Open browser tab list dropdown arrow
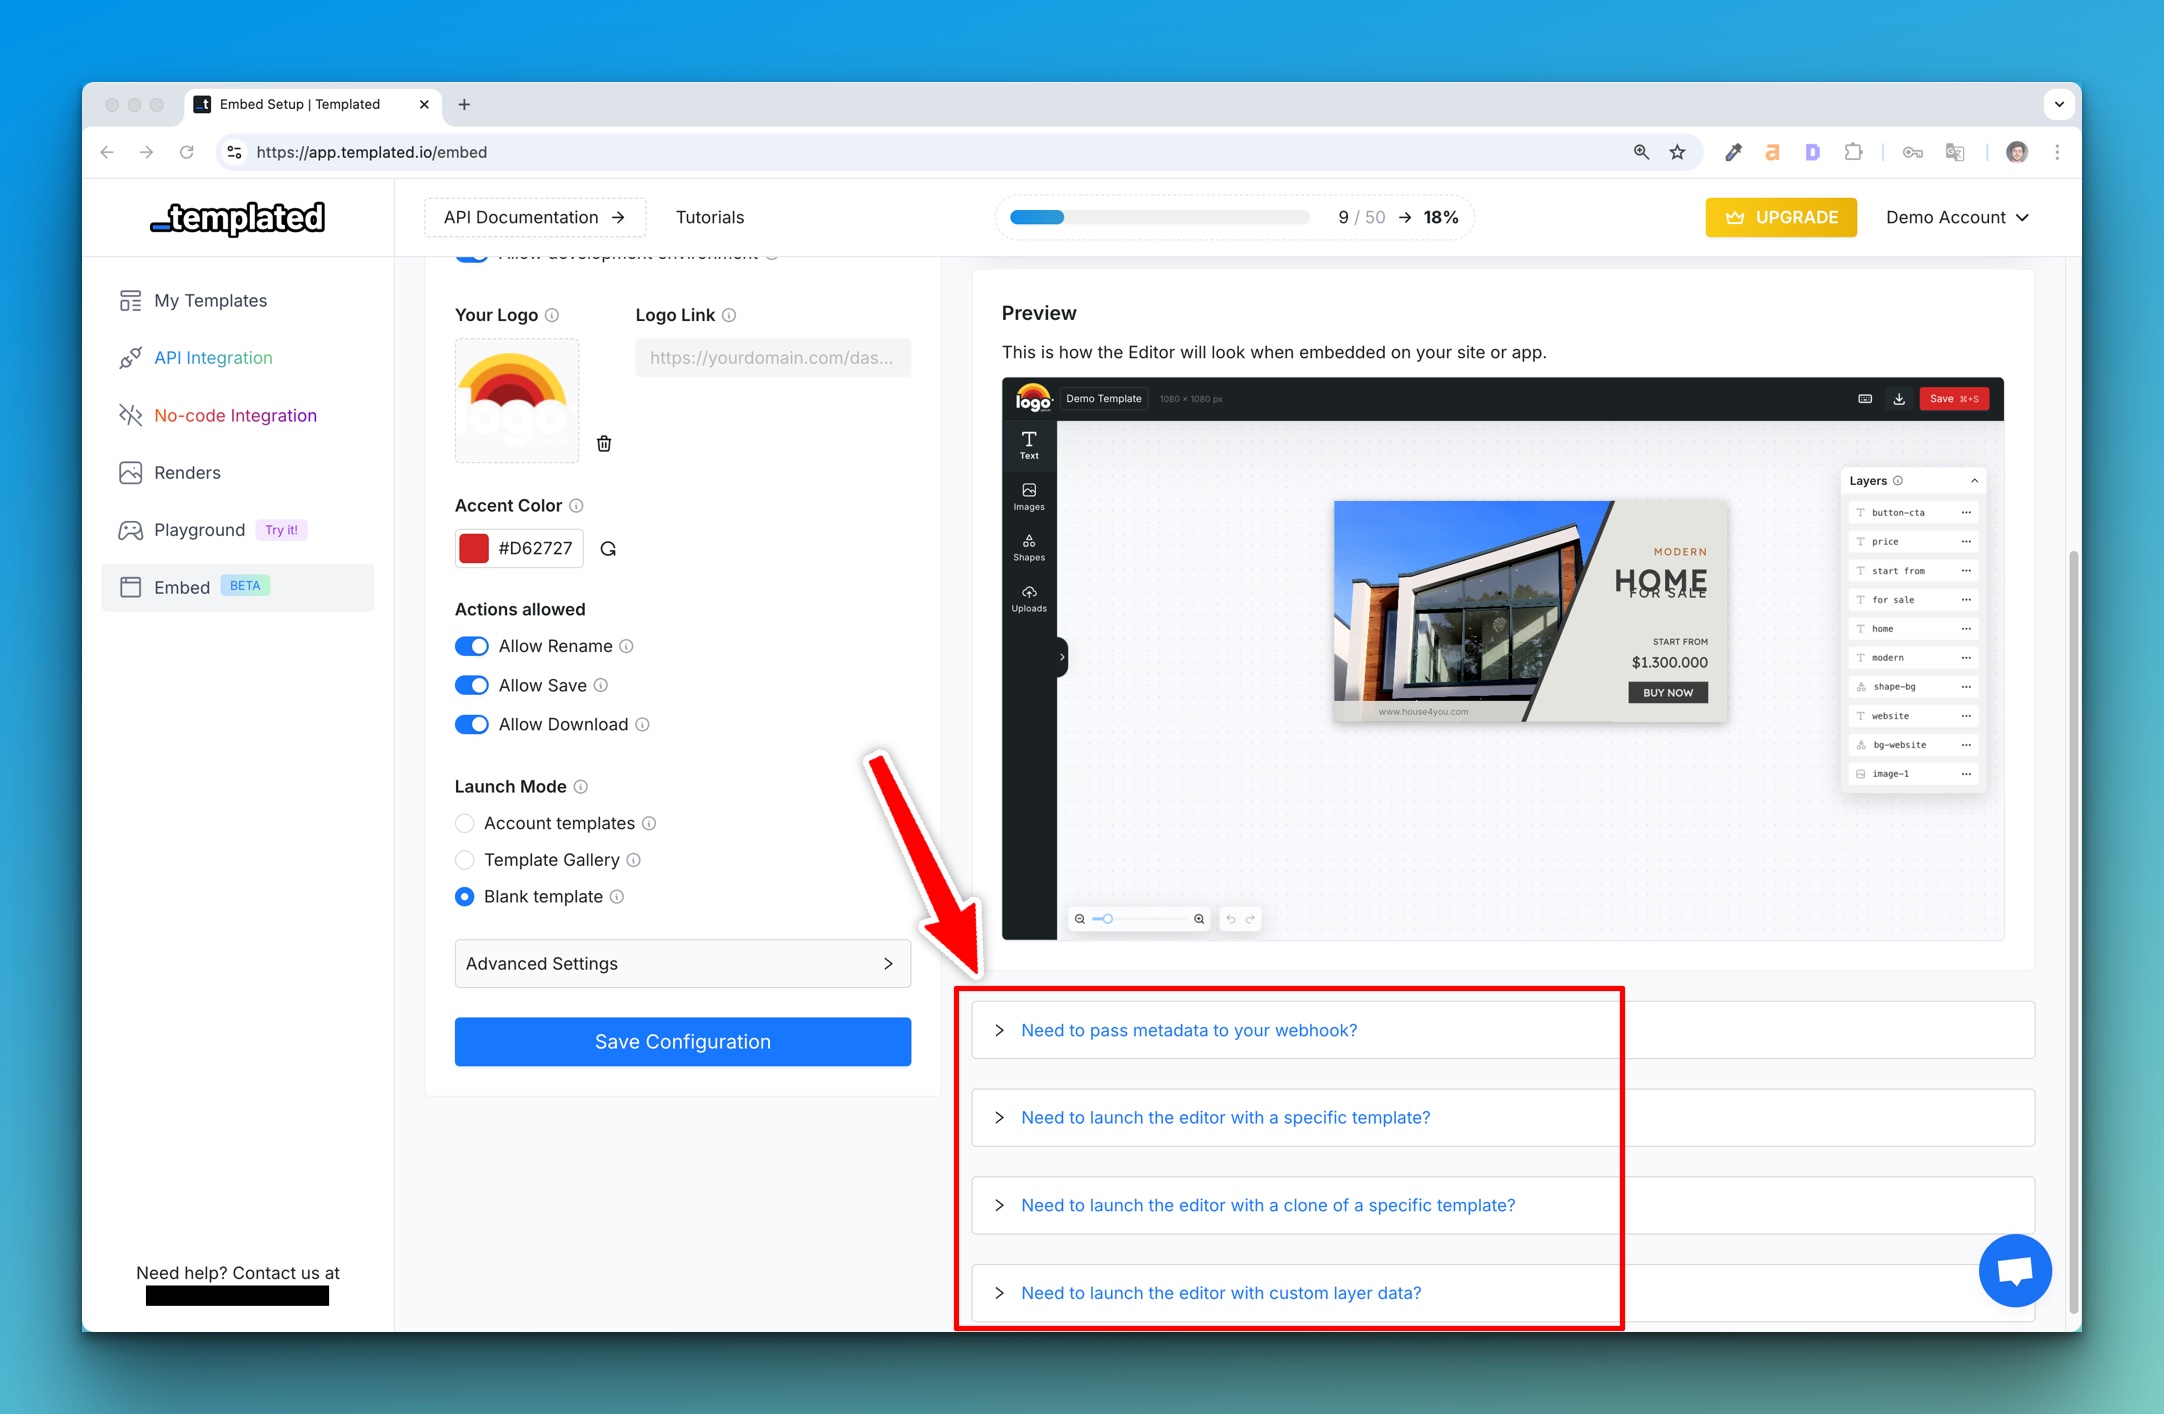The image size is (2164, 1414). [x=2059, y=104]
